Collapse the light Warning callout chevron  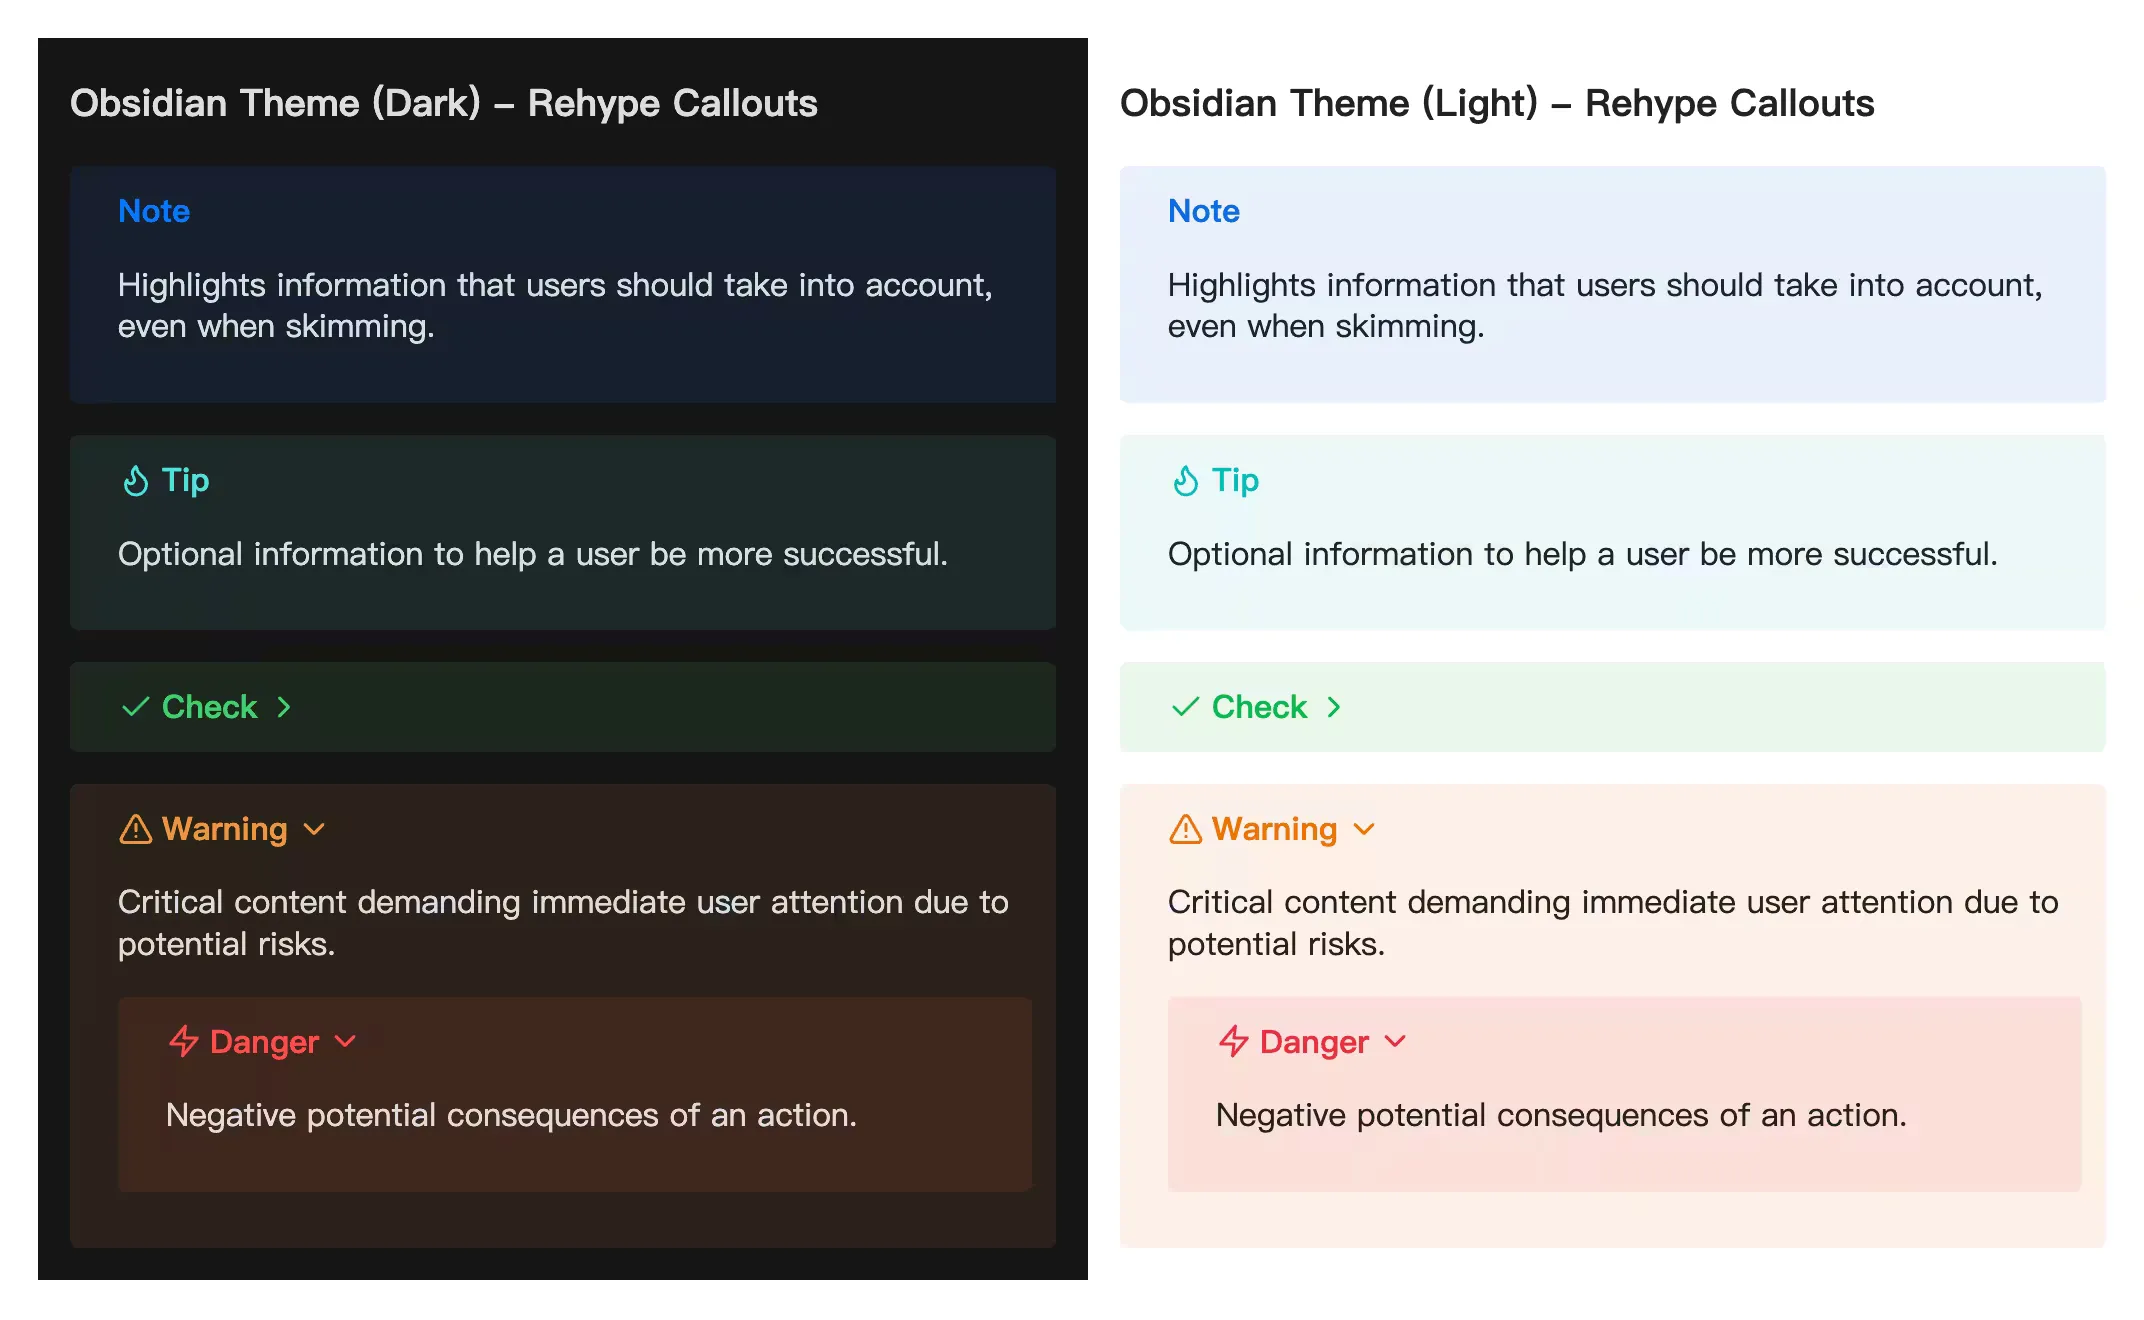1364,829
